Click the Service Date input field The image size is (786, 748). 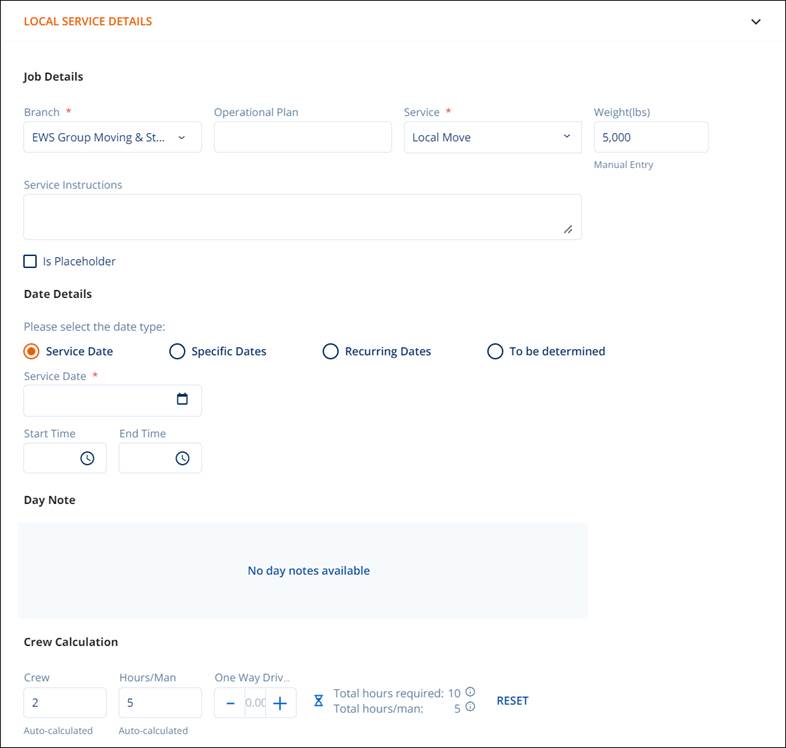[112, 401]
